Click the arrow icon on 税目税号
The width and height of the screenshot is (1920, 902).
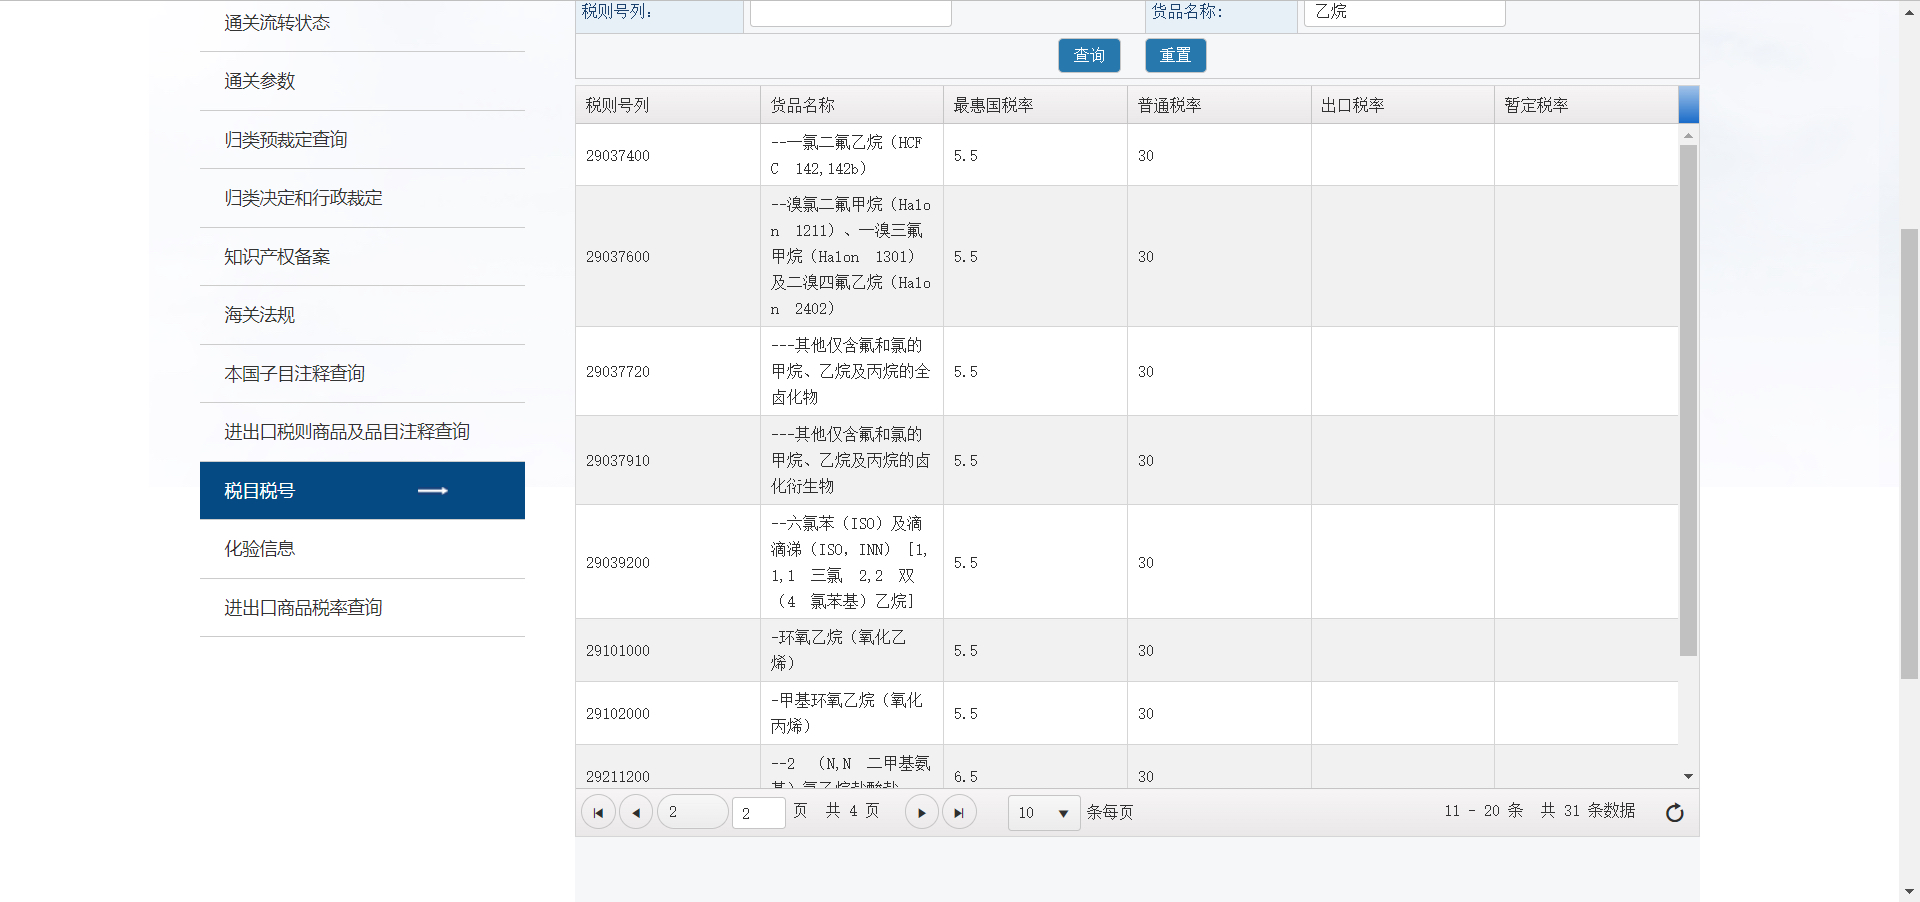[432, 490]
